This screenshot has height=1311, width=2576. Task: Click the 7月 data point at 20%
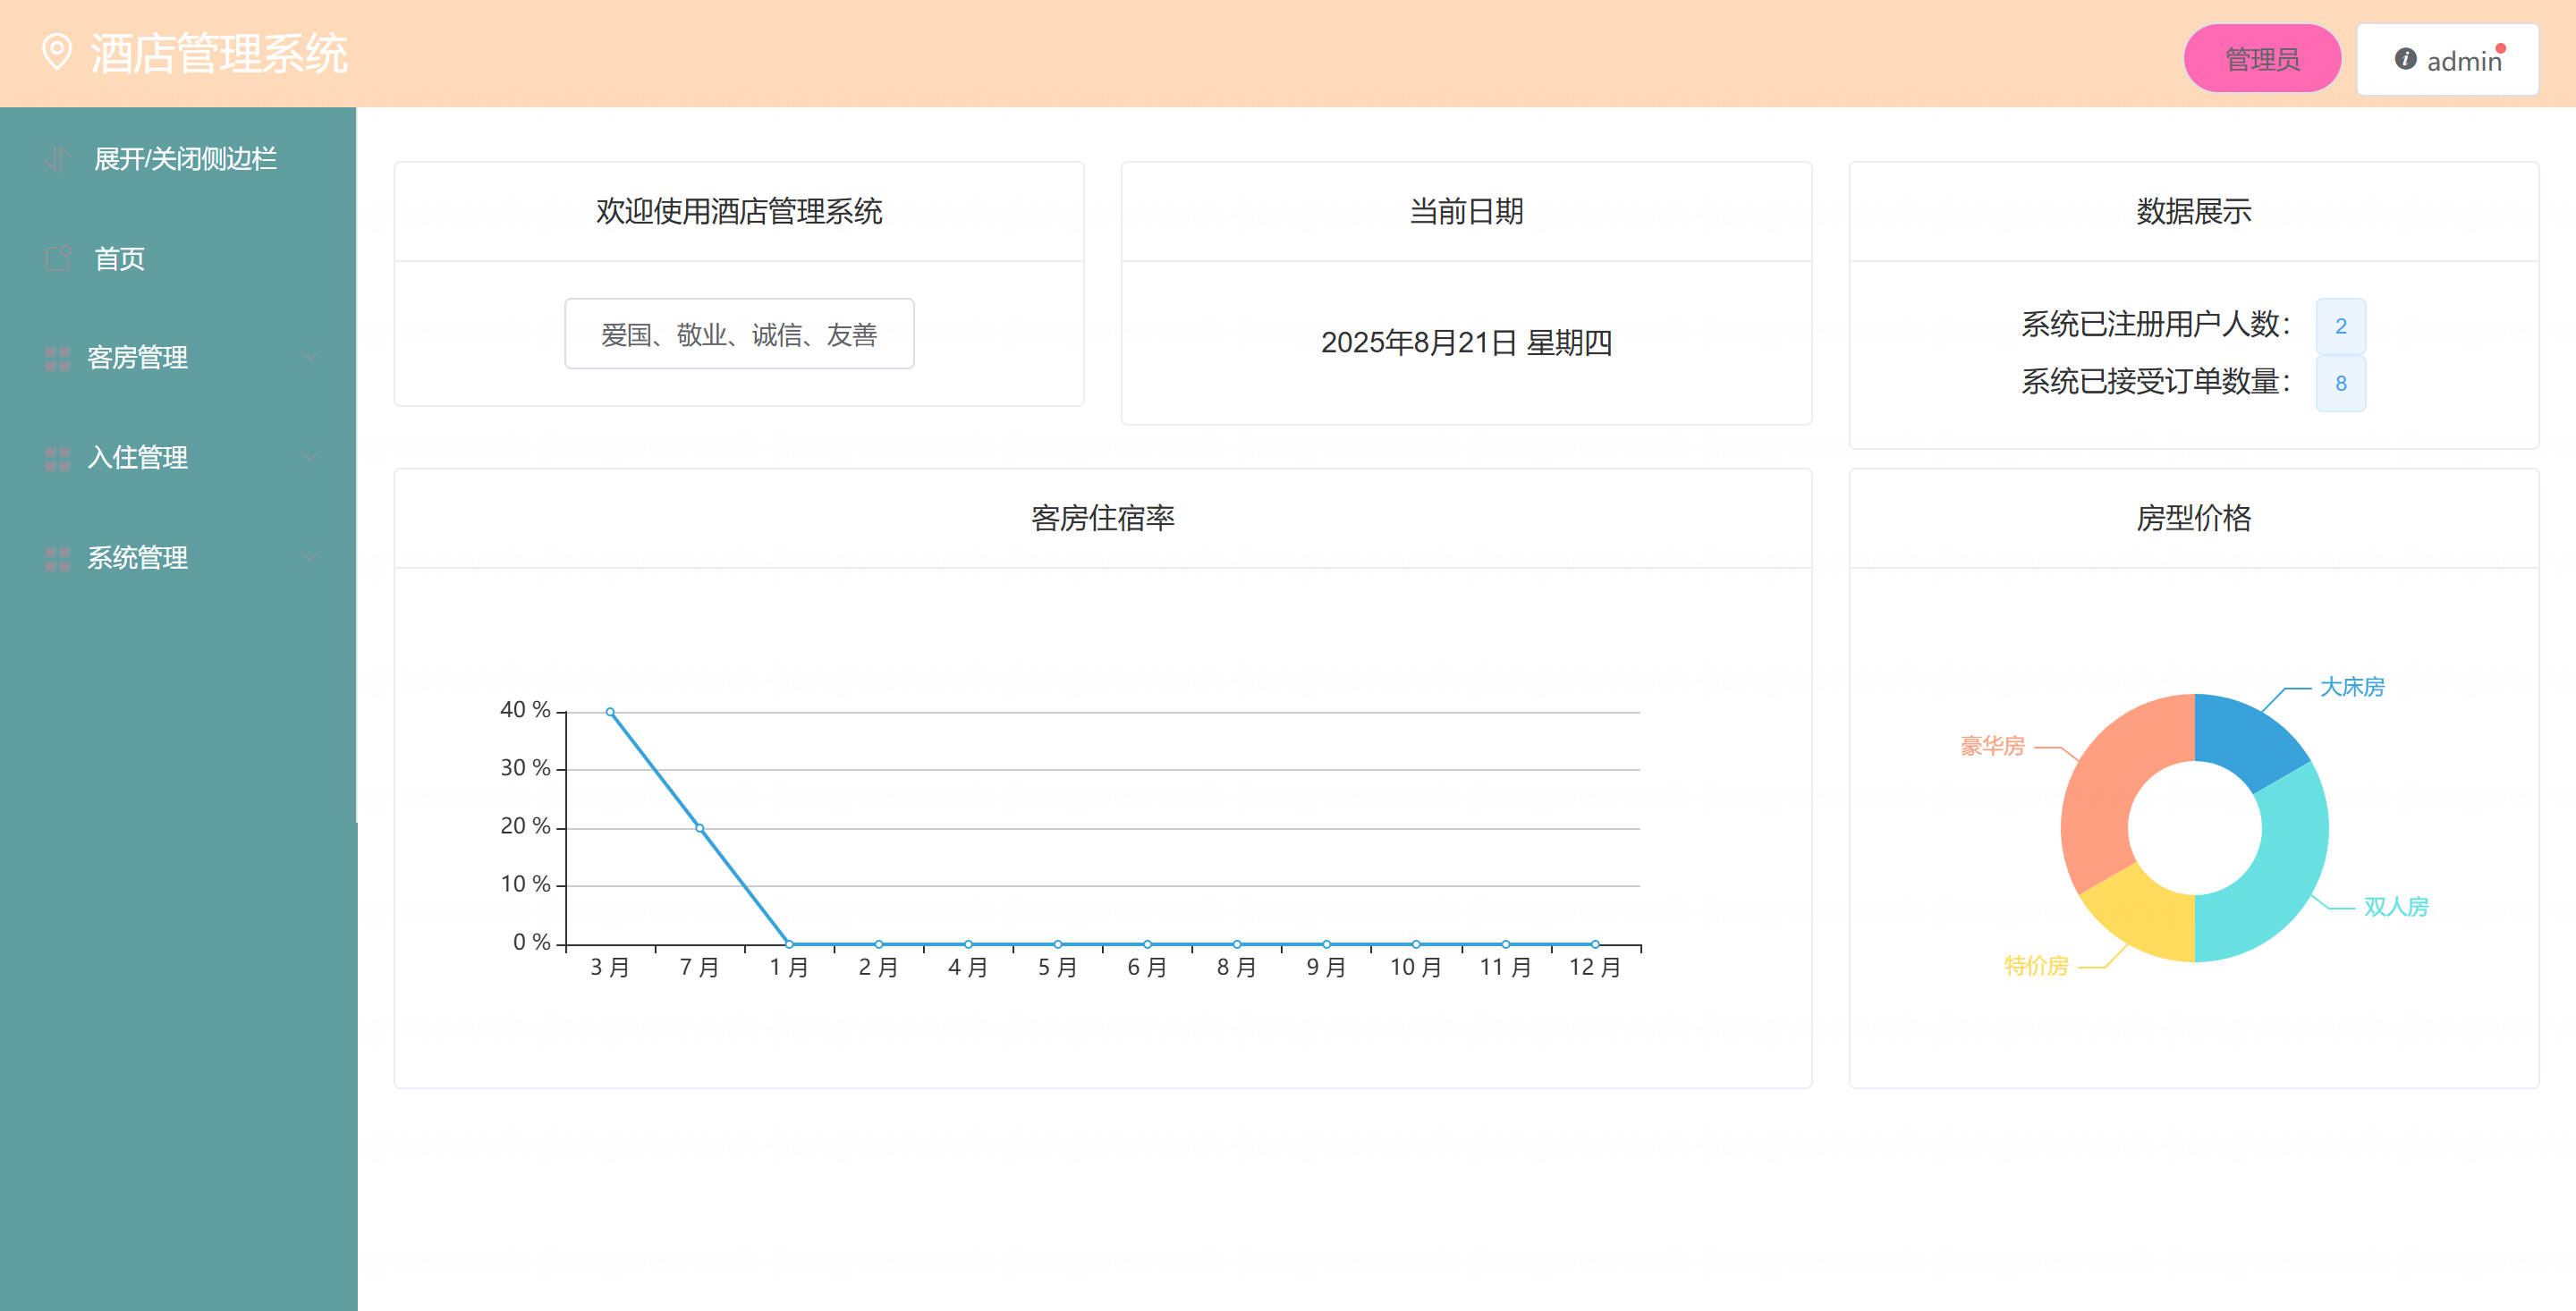699,828
